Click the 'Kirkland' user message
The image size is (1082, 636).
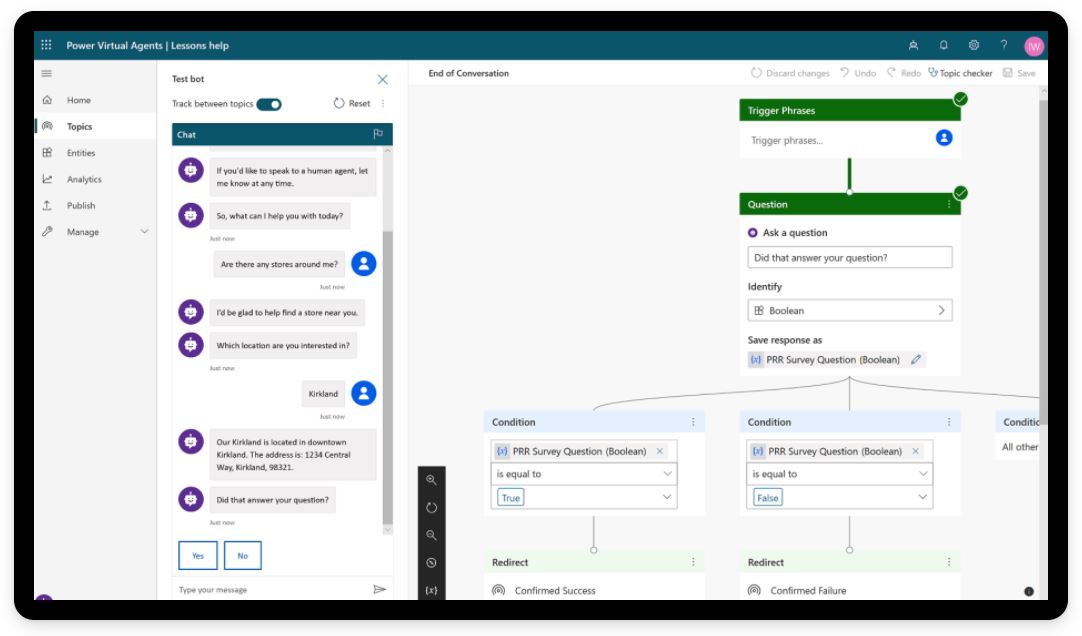click(323, 394)
